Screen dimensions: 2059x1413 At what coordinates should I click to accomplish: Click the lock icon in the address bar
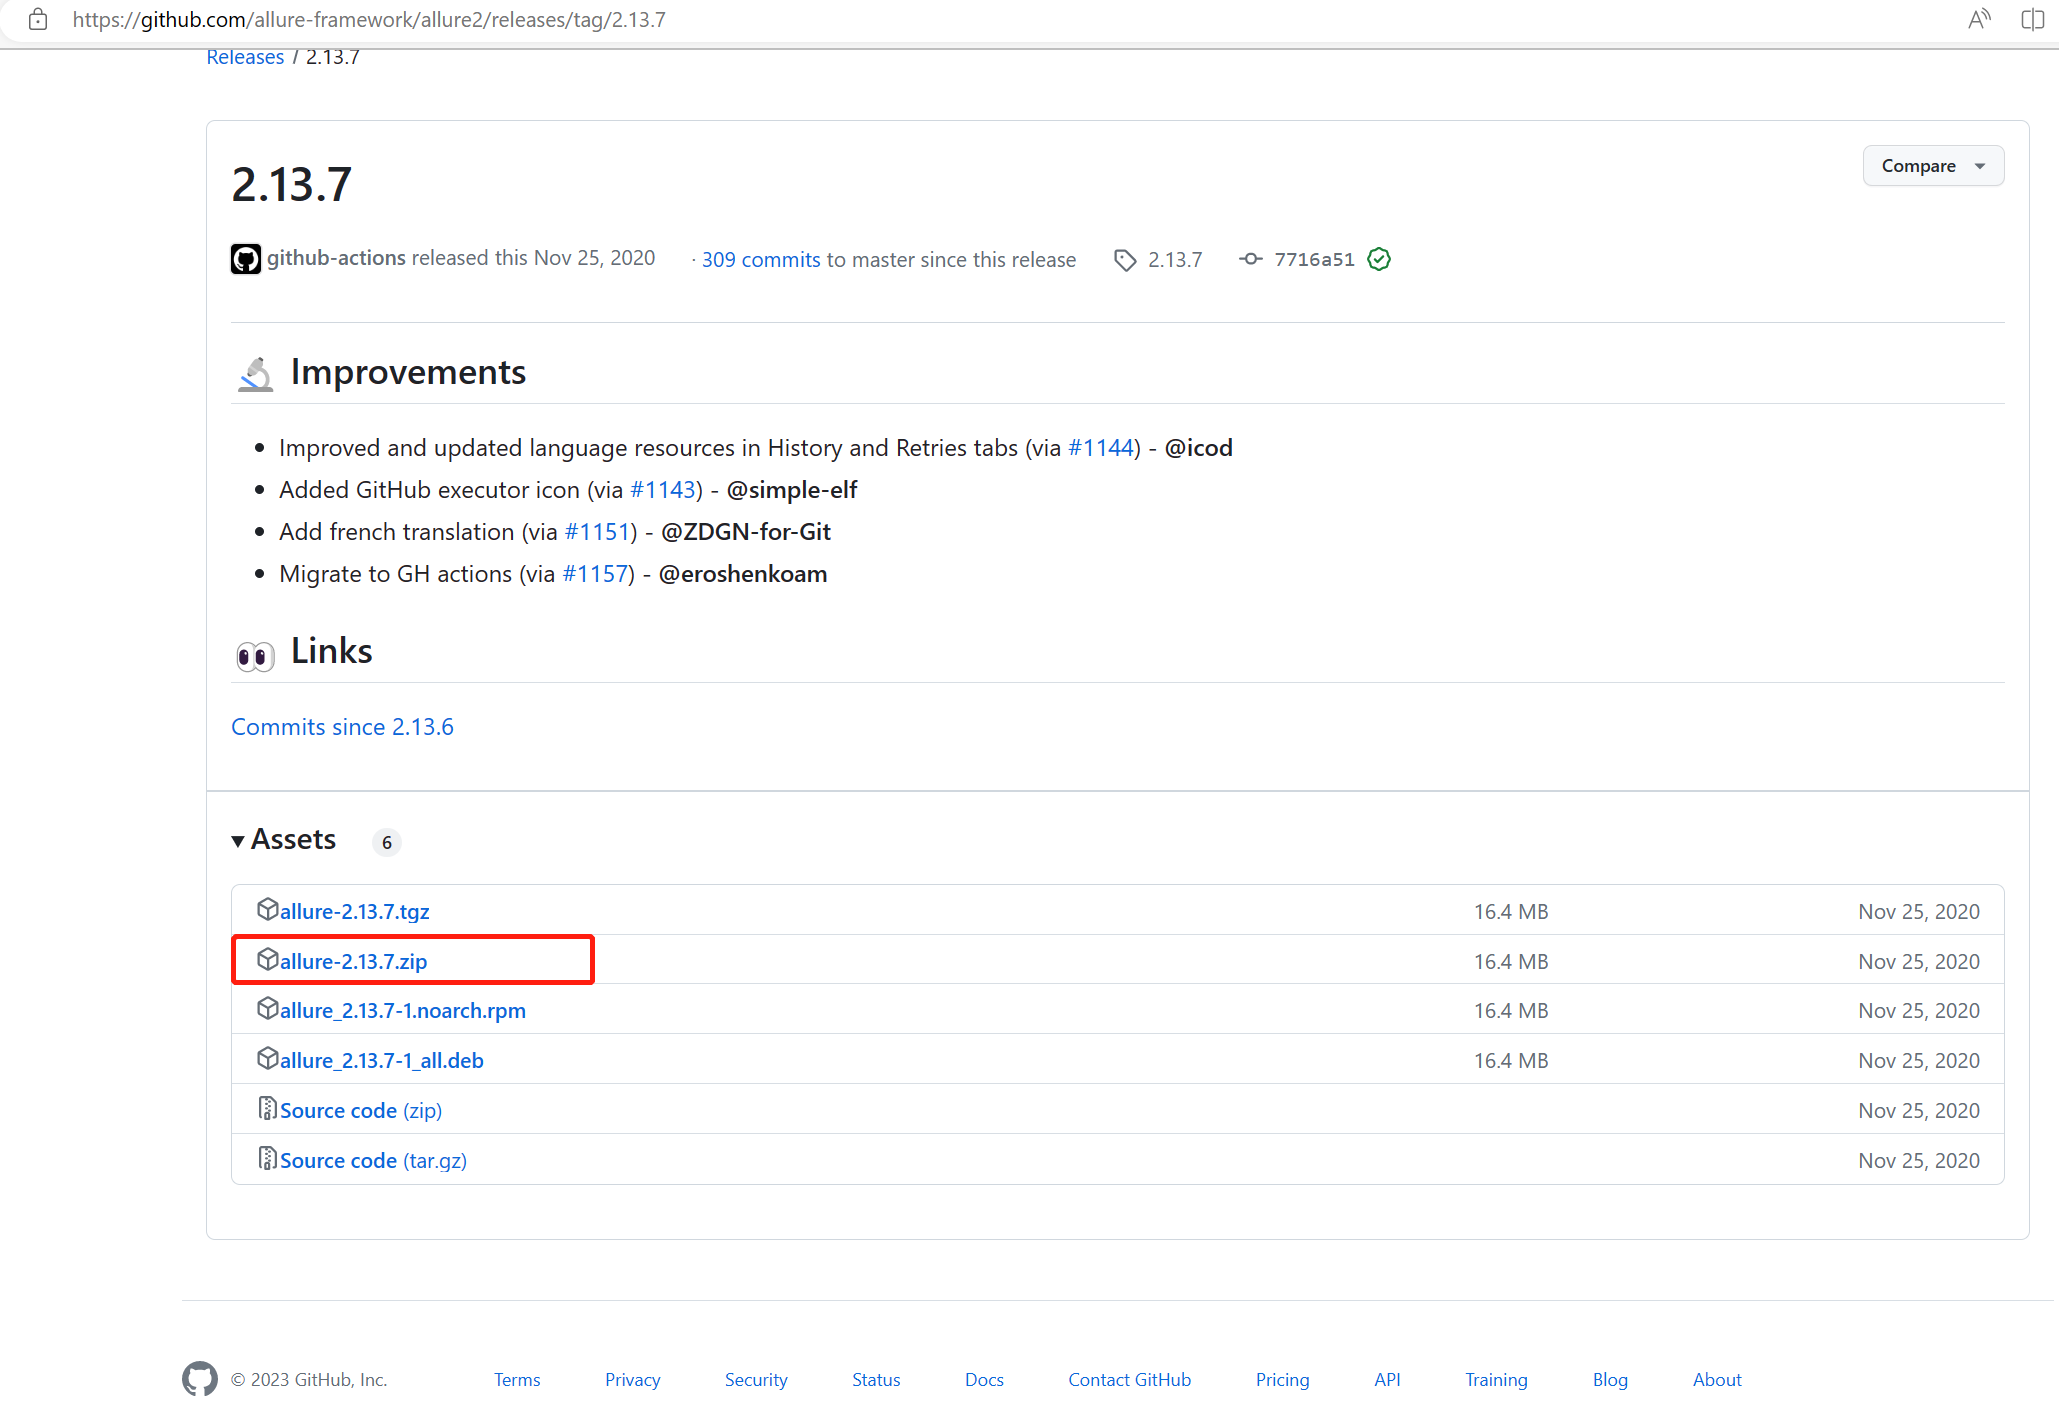38,20
